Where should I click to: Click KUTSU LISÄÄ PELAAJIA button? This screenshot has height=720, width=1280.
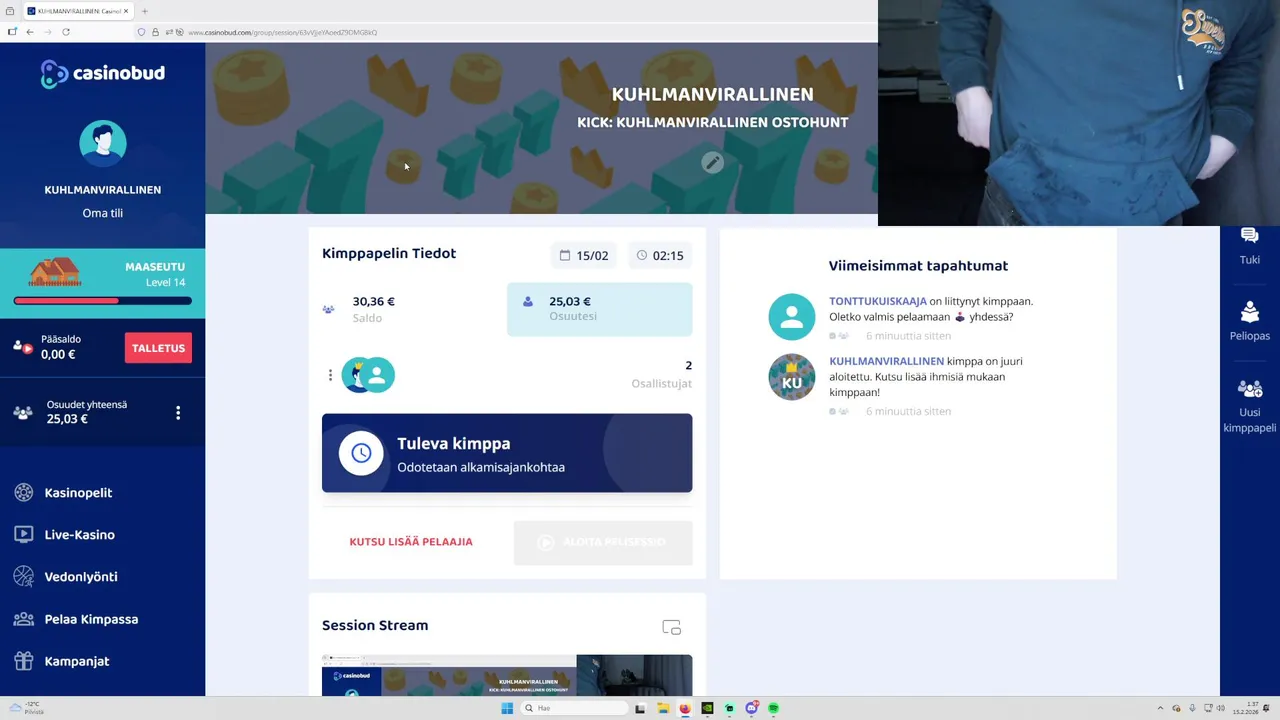(x=411, y=542)
